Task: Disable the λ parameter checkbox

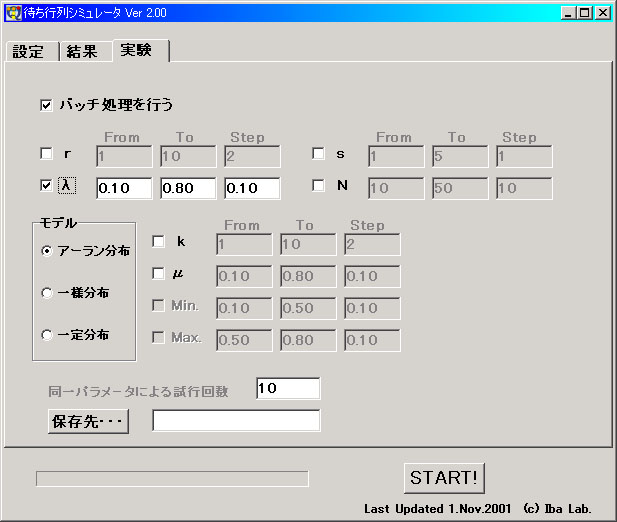Action: click(x=46, y=185)
